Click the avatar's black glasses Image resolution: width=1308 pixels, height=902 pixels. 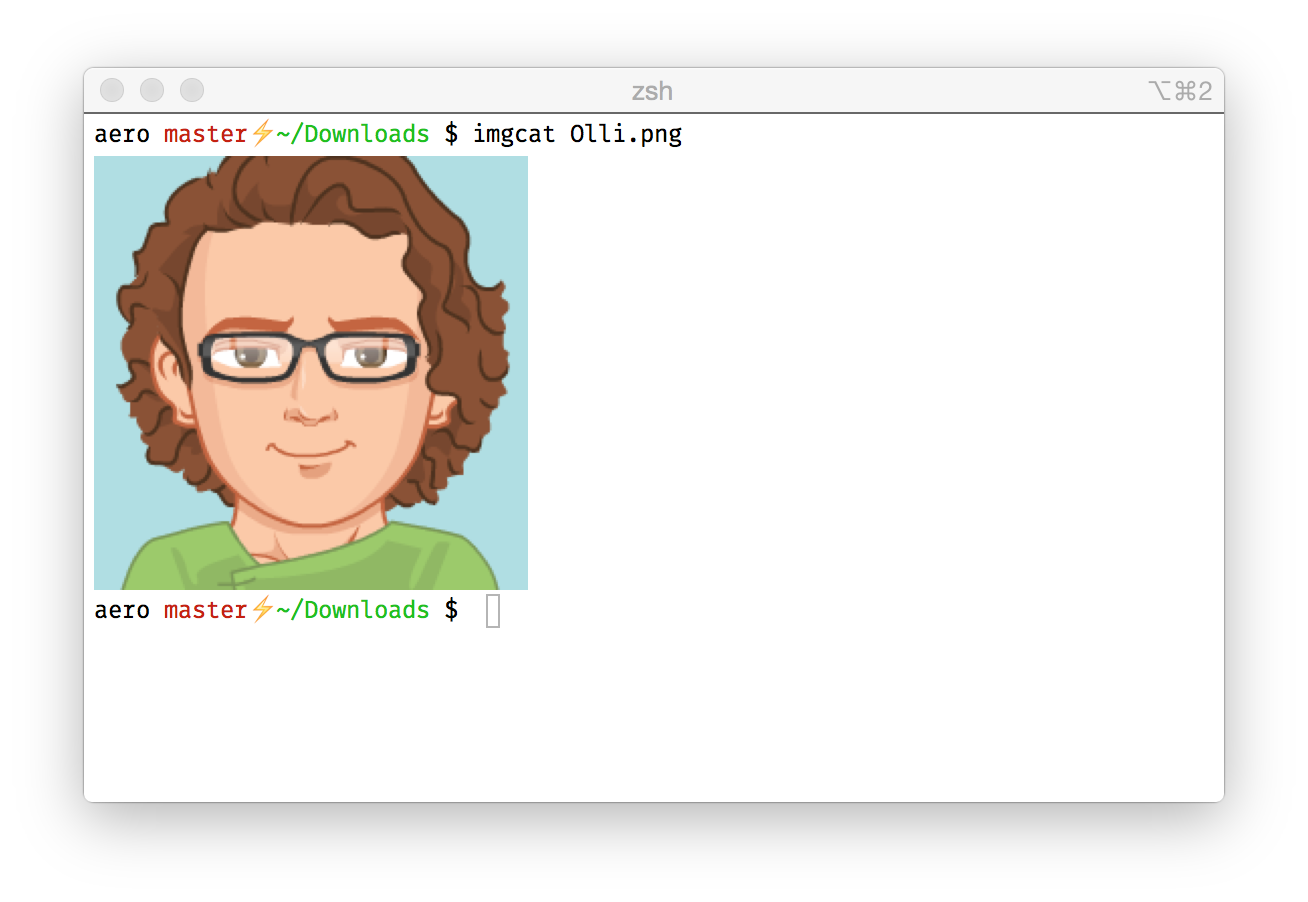(x=309, y=357)
